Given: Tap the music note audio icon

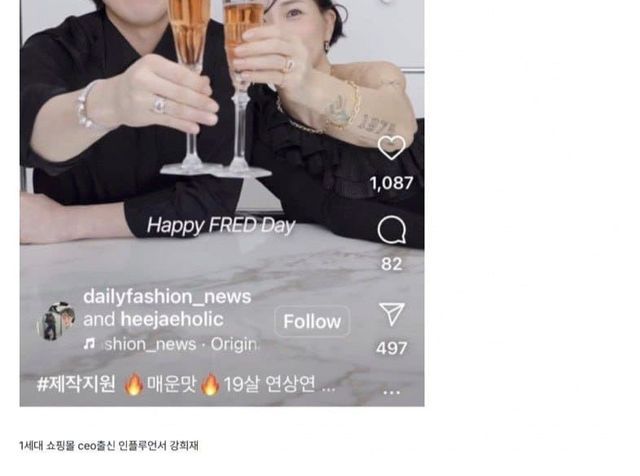Looking at the screenshot, I should (x=89, y=344).
